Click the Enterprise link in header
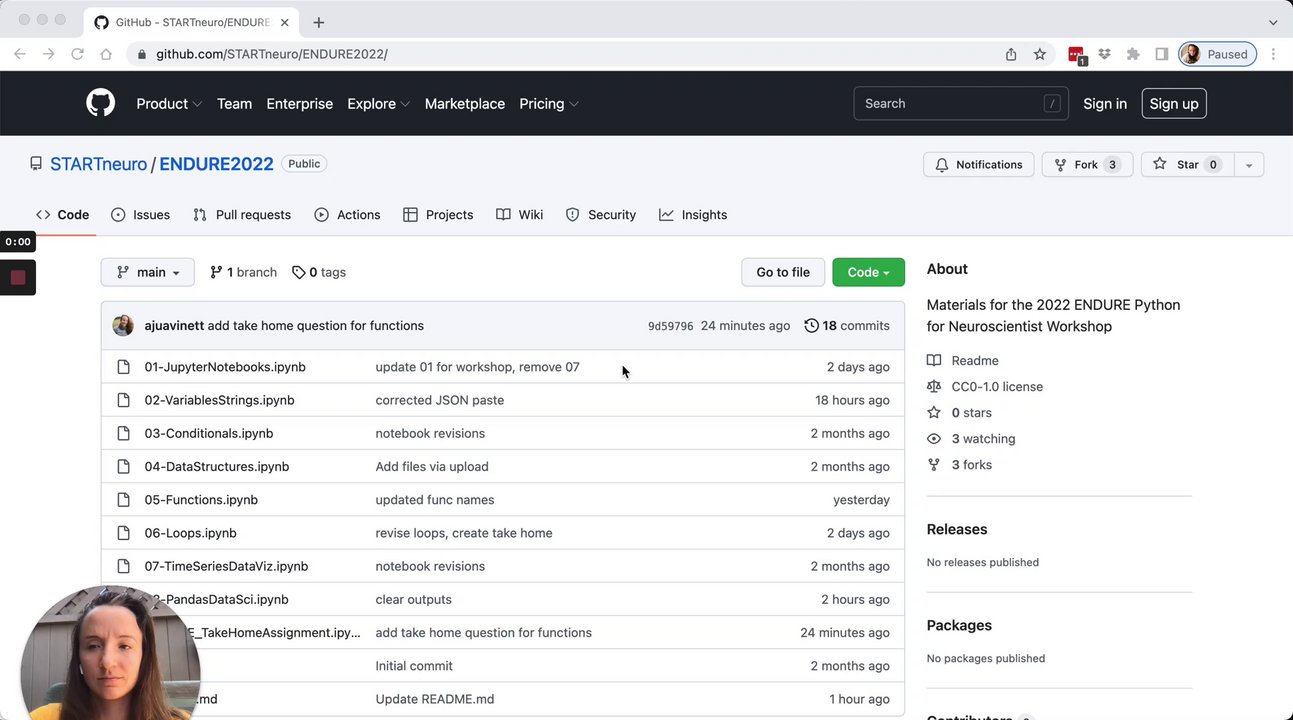 click(300, 103)
